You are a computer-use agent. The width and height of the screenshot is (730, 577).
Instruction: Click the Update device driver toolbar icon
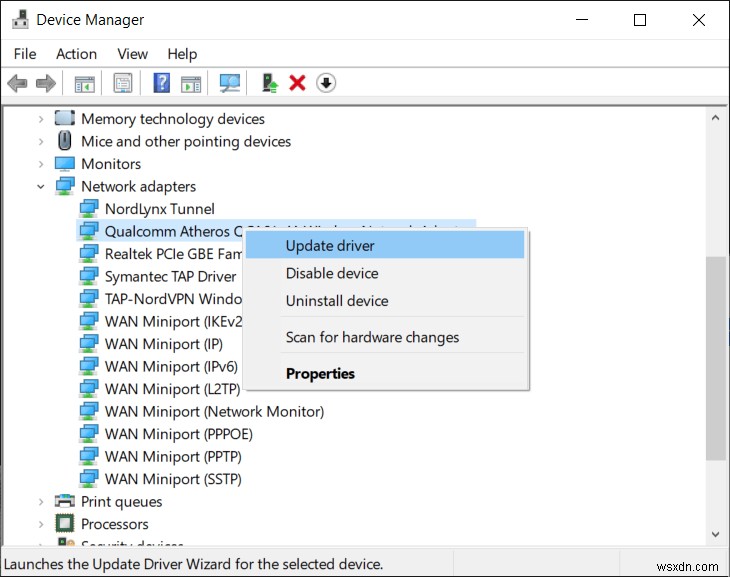pyautogui.click(x=269, y=83)
